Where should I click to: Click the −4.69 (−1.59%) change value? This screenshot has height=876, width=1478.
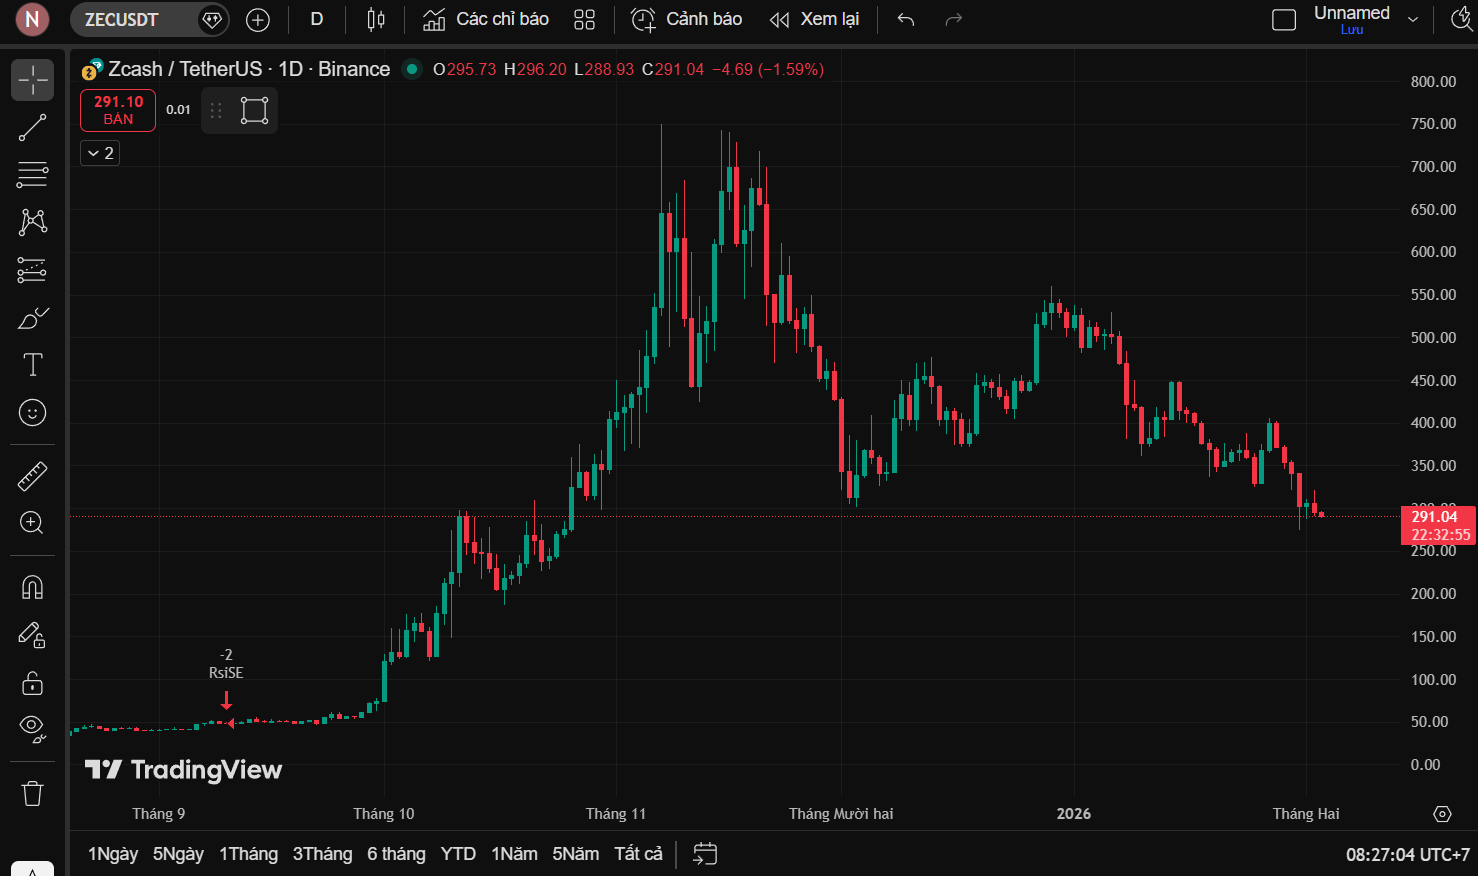click(x=768, y=69)
